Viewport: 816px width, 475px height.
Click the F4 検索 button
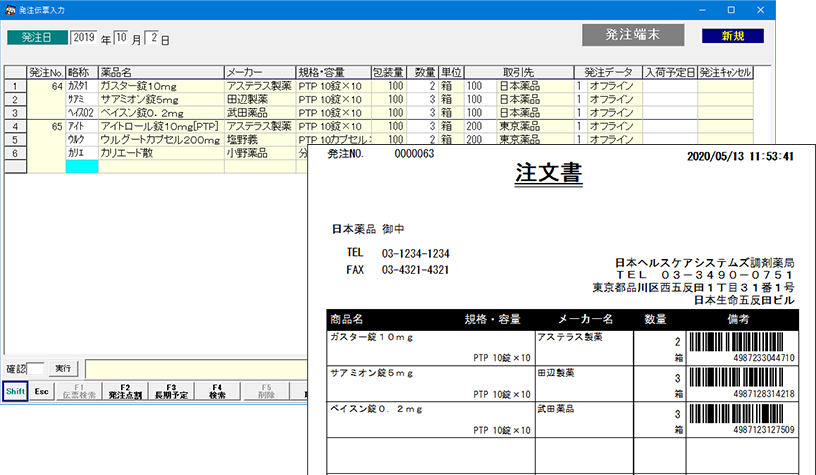(x=218, y=391)
